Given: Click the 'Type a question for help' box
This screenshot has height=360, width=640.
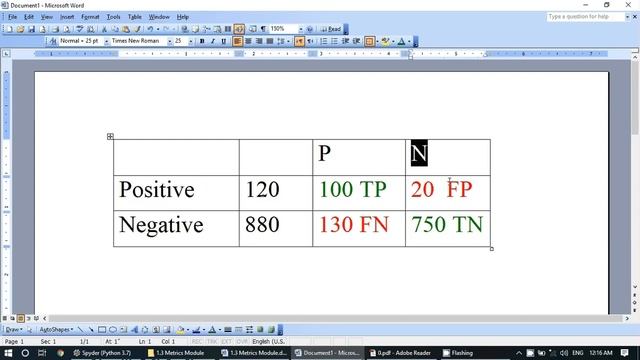Looking at the screenshot, I should 586,17.
